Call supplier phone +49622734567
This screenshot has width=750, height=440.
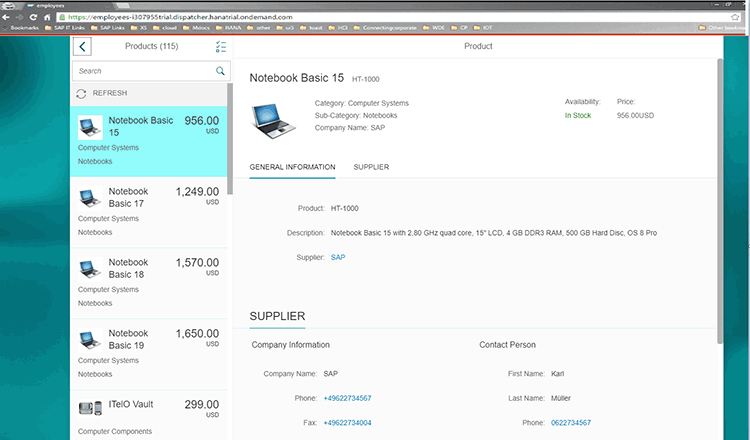(347, 398)
